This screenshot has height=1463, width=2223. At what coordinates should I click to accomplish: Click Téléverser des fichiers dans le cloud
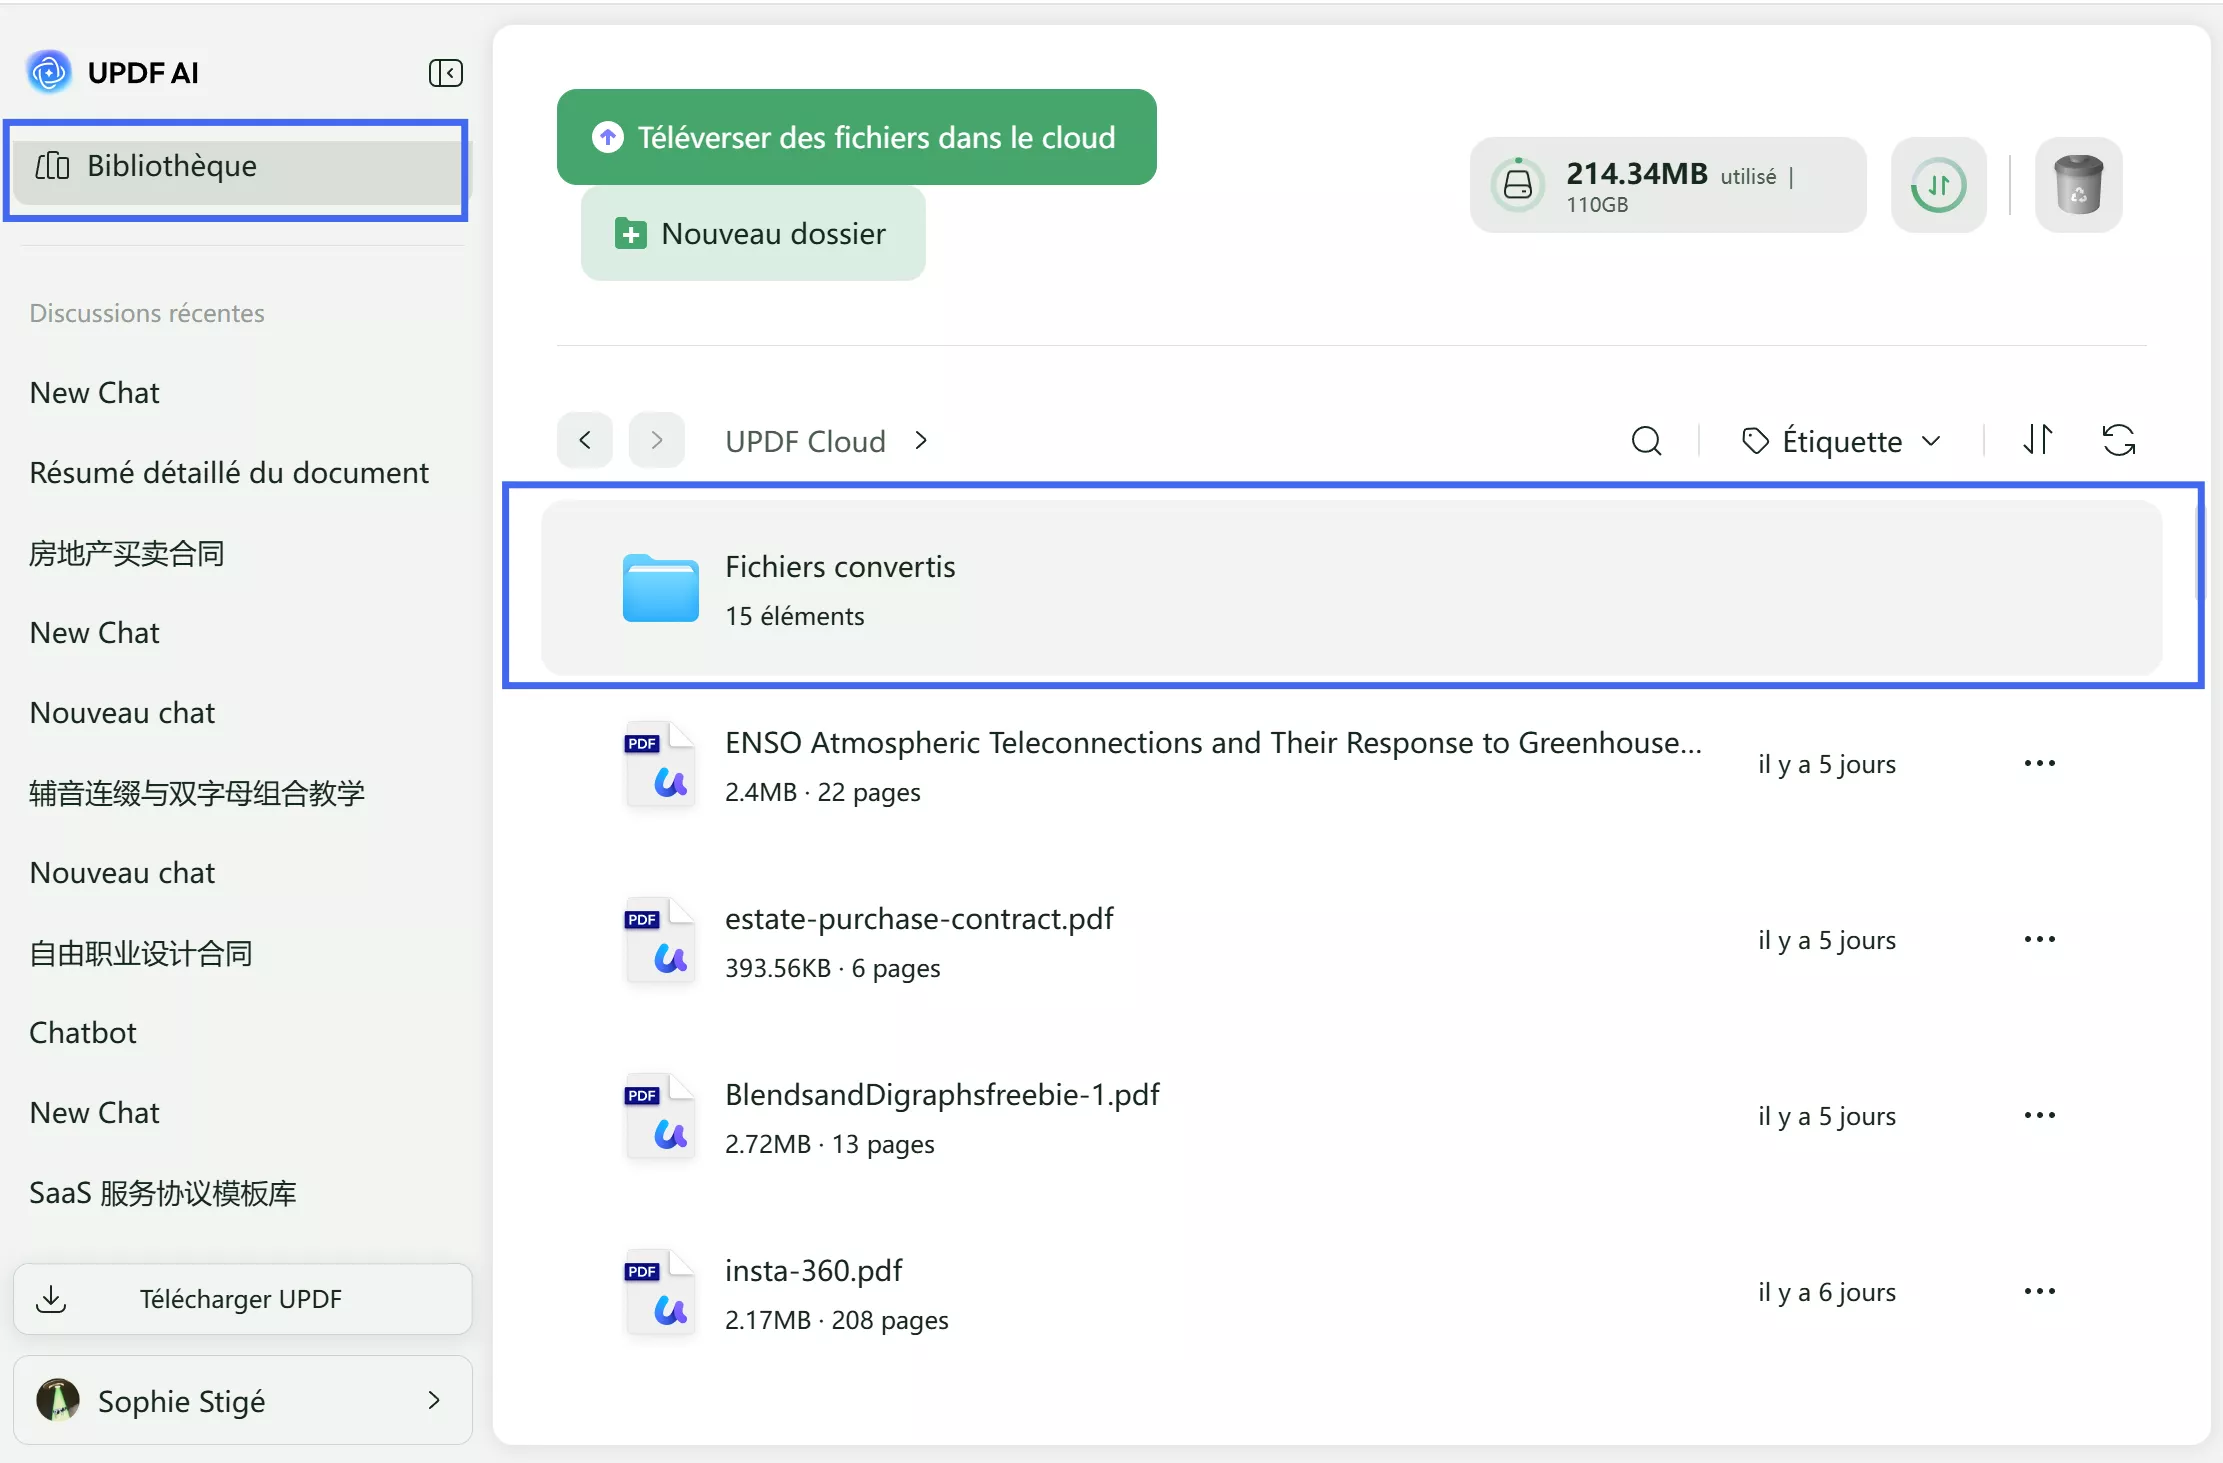click(x=856, y=137)
